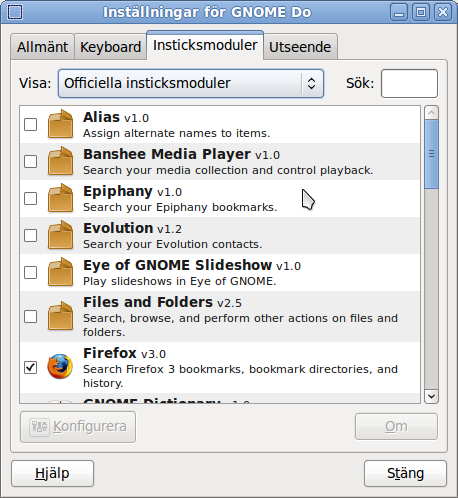Click the Alias plugin package icon
This screenshot has height=498, width=458.
coord(60,124)
